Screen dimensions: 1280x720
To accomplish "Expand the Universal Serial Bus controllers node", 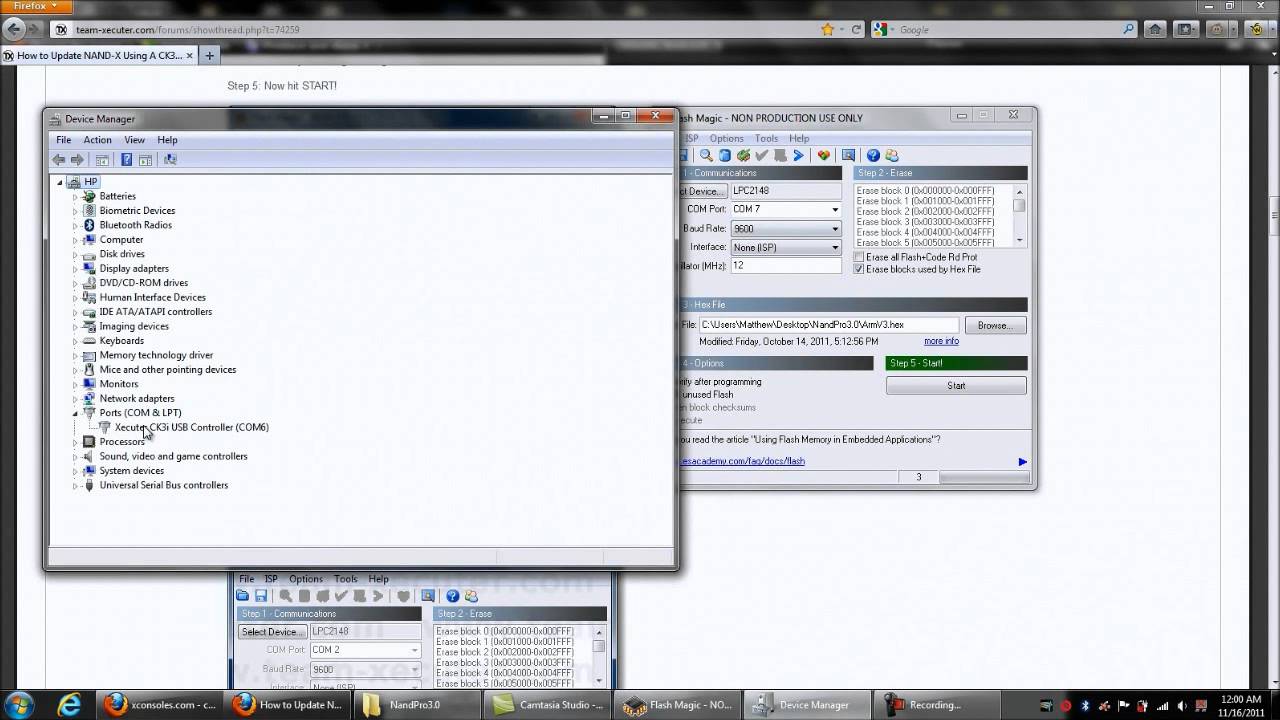I will pos(75,486).
